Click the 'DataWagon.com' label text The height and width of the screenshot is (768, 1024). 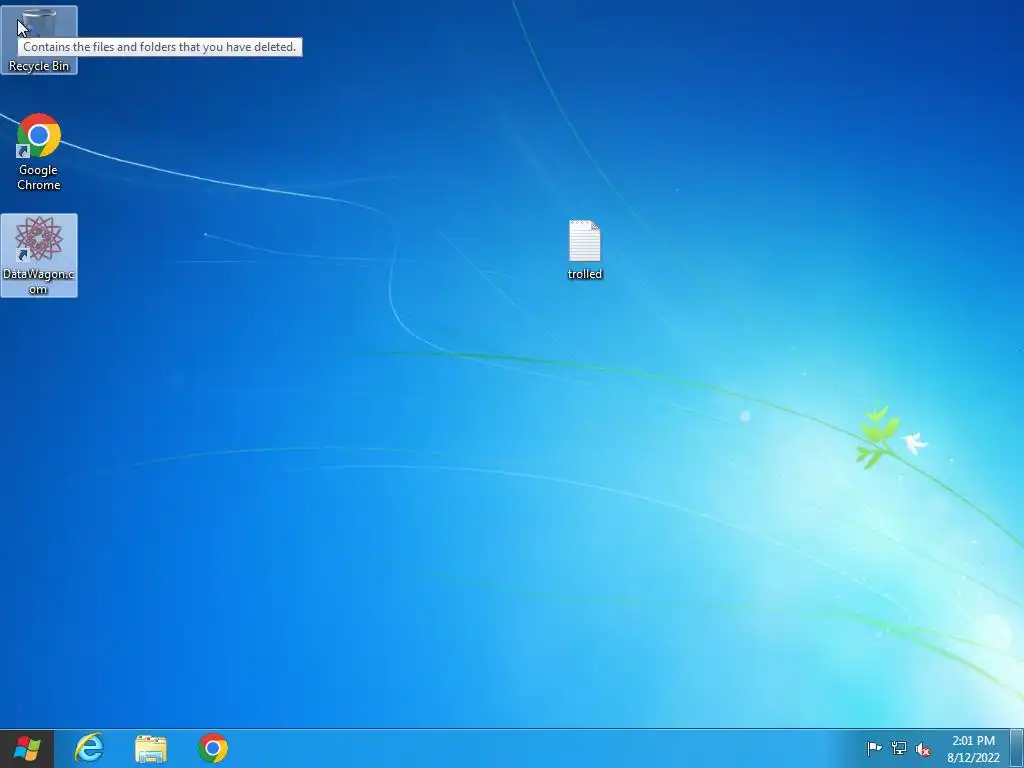(x=39, y=281)
